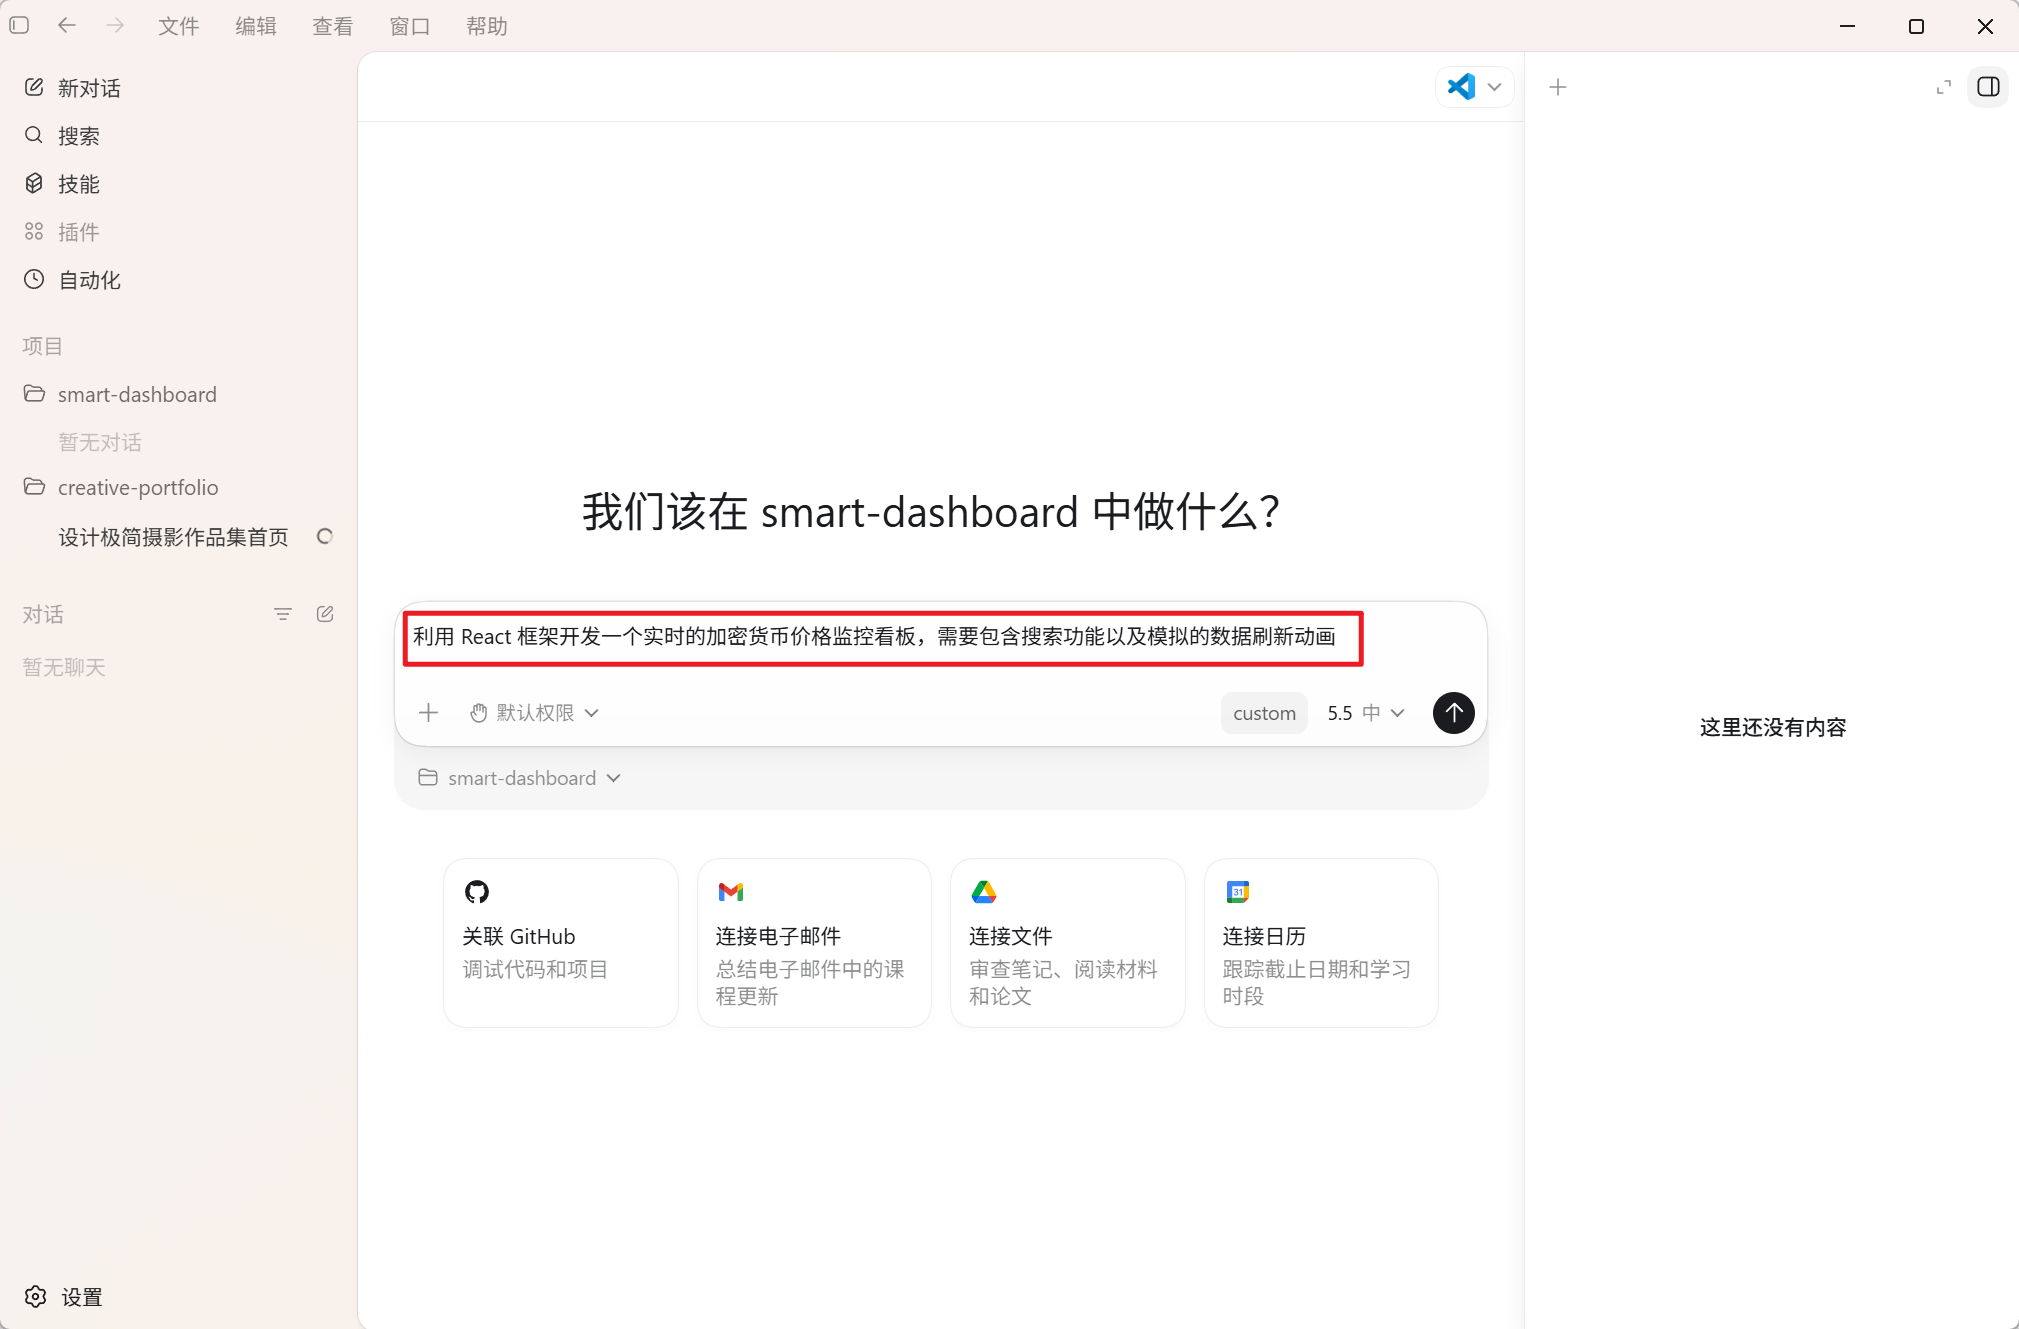Open the 帮助 menu

coord(487,26)
